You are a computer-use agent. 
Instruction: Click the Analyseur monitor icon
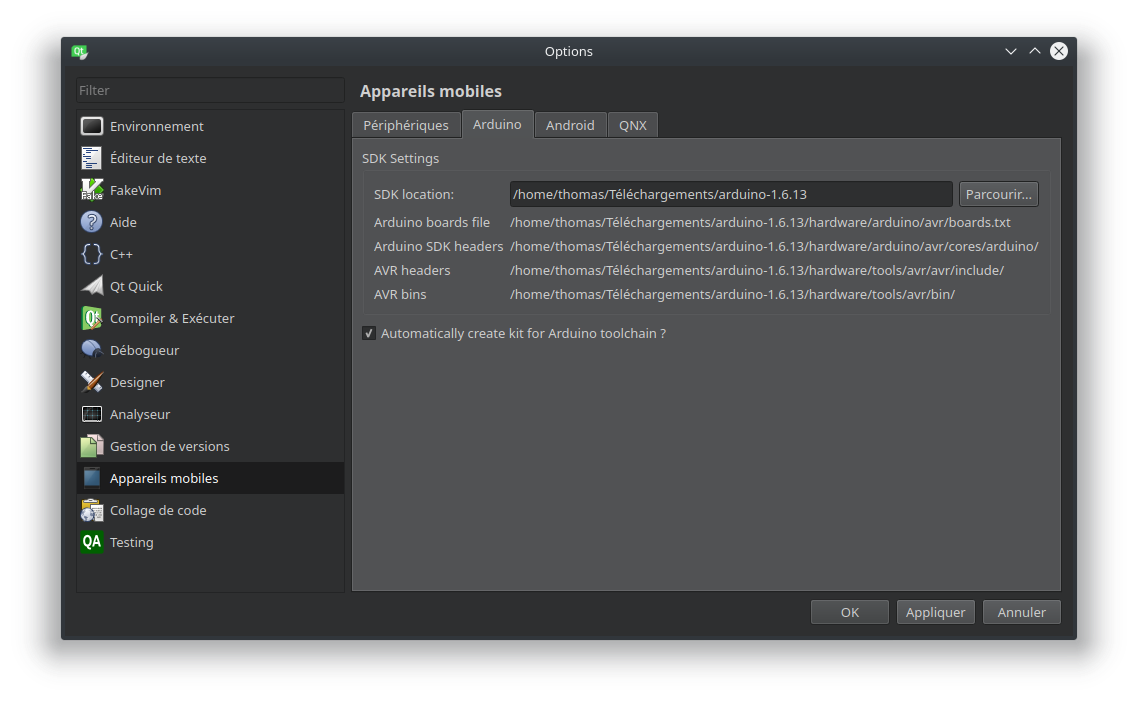coord(91,414)
